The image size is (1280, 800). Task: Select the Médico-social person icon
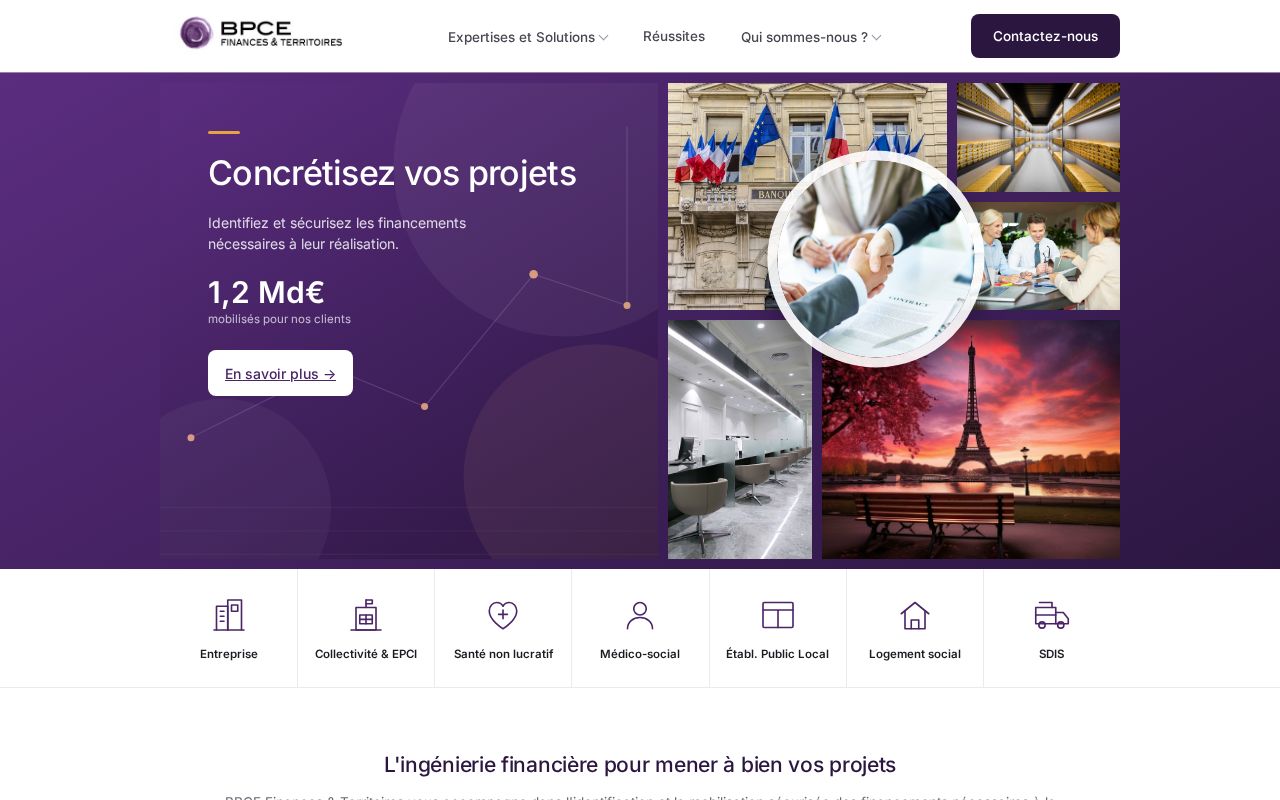click(x=640, y=615)
